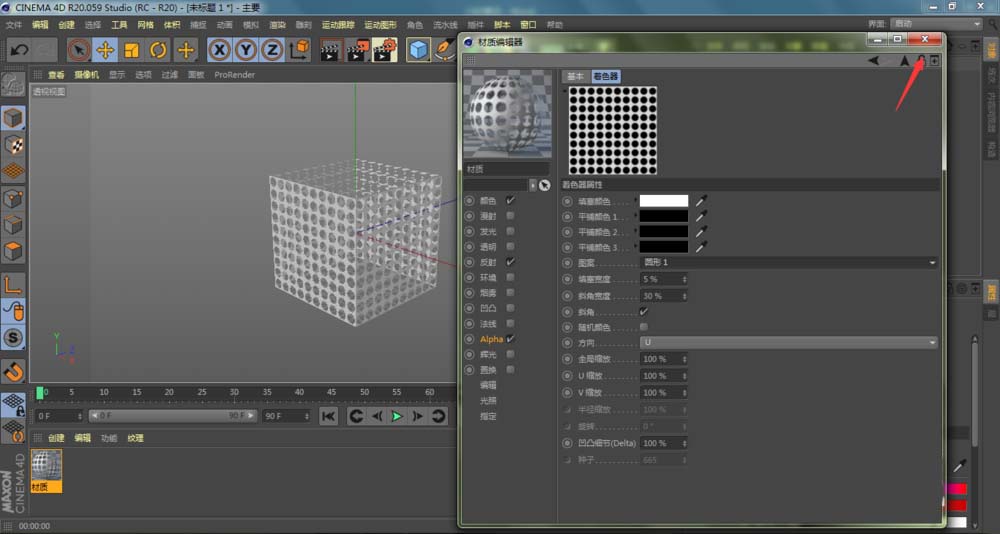1000x534 pixels.
Task: Click the white fill color swatch
Action: pyautogui.click(x=664, y=201)
